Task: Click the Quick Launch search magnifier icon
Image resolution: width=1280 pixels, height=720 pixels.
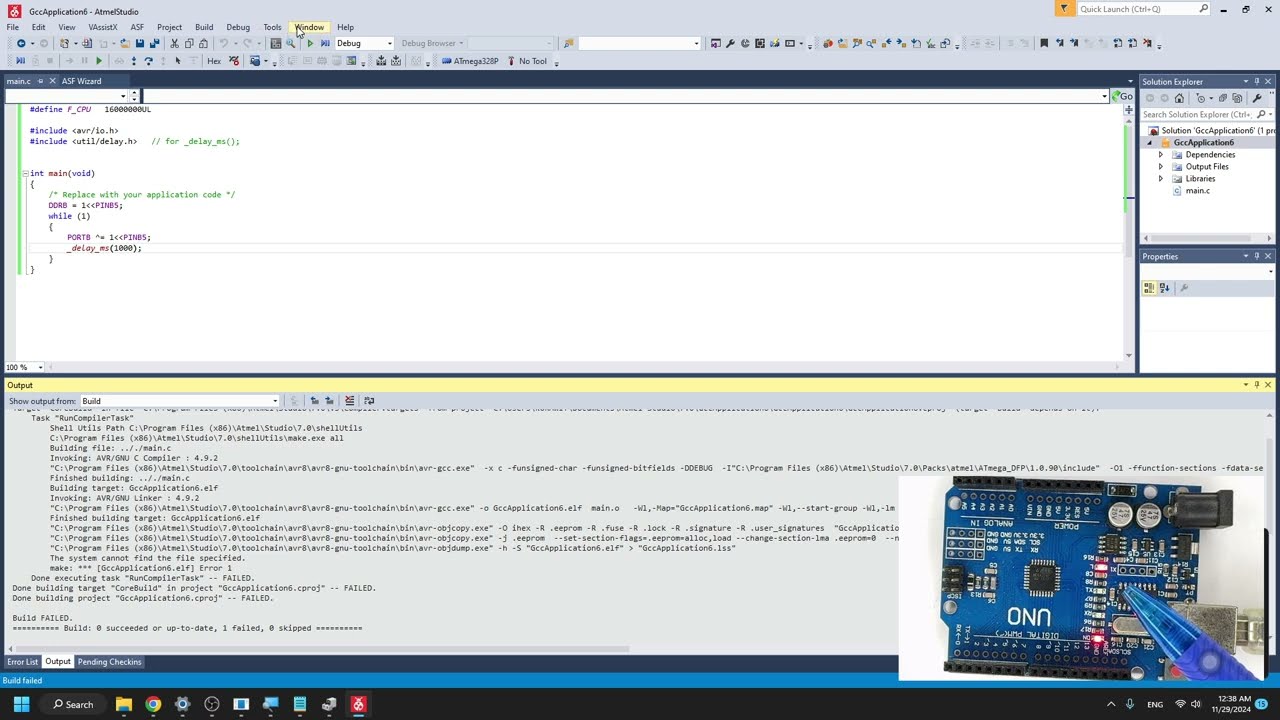Action: pos(1203,9)
